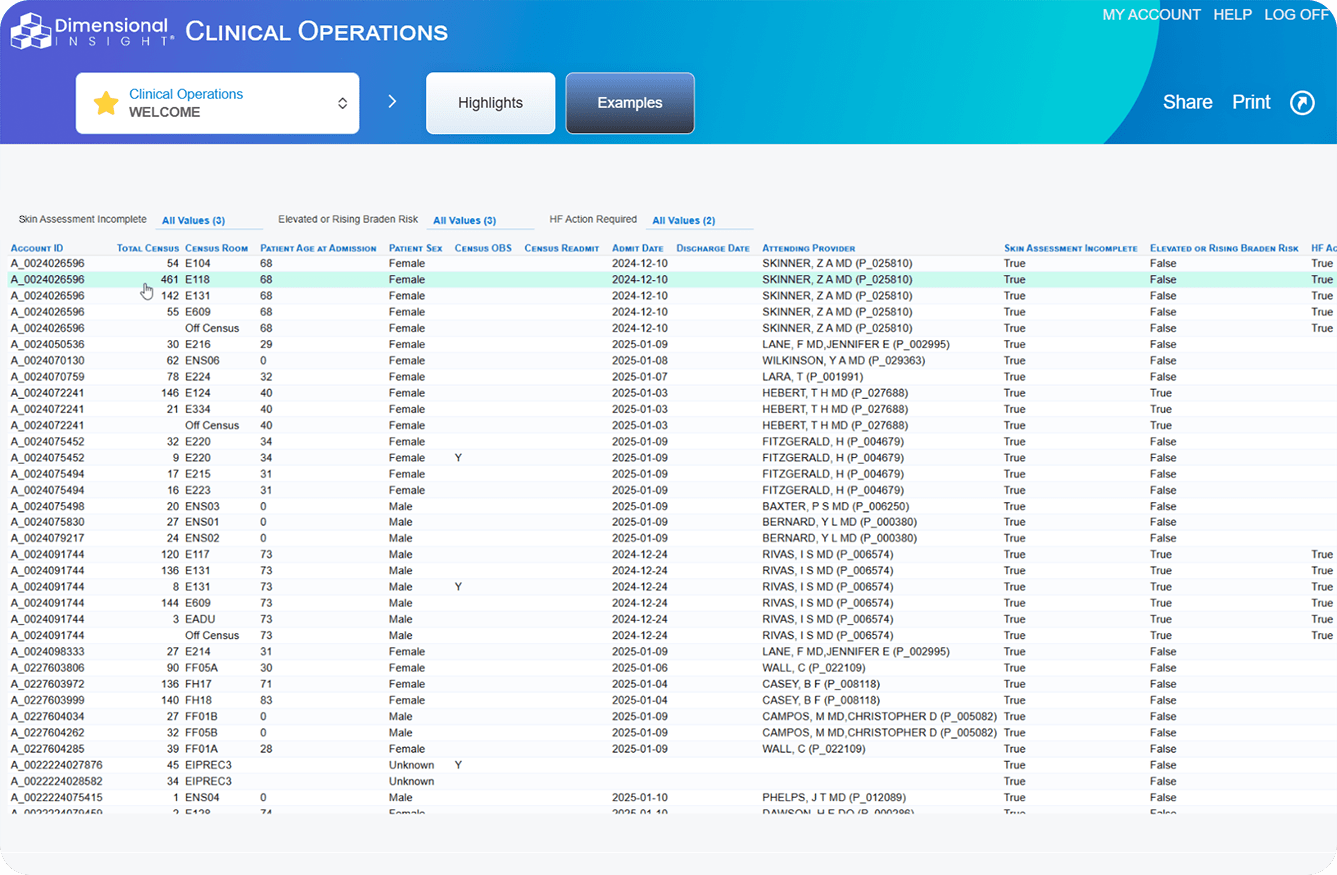Click the Help link

tap(1232, 15)
